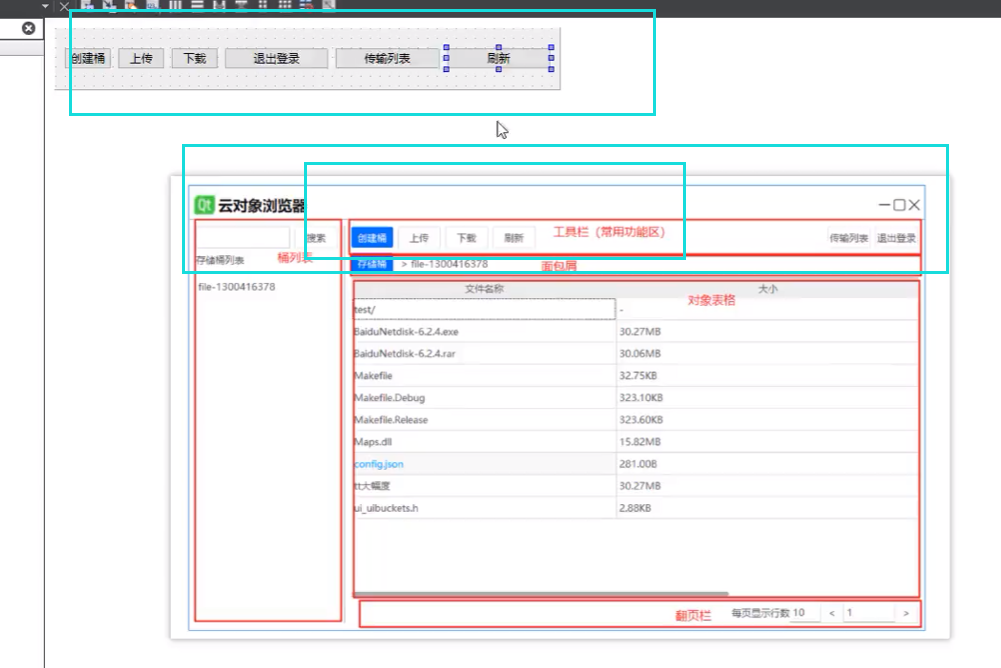Focus the bucket search input field
This screenshot has width=1001, height=668.
(243, 238)
